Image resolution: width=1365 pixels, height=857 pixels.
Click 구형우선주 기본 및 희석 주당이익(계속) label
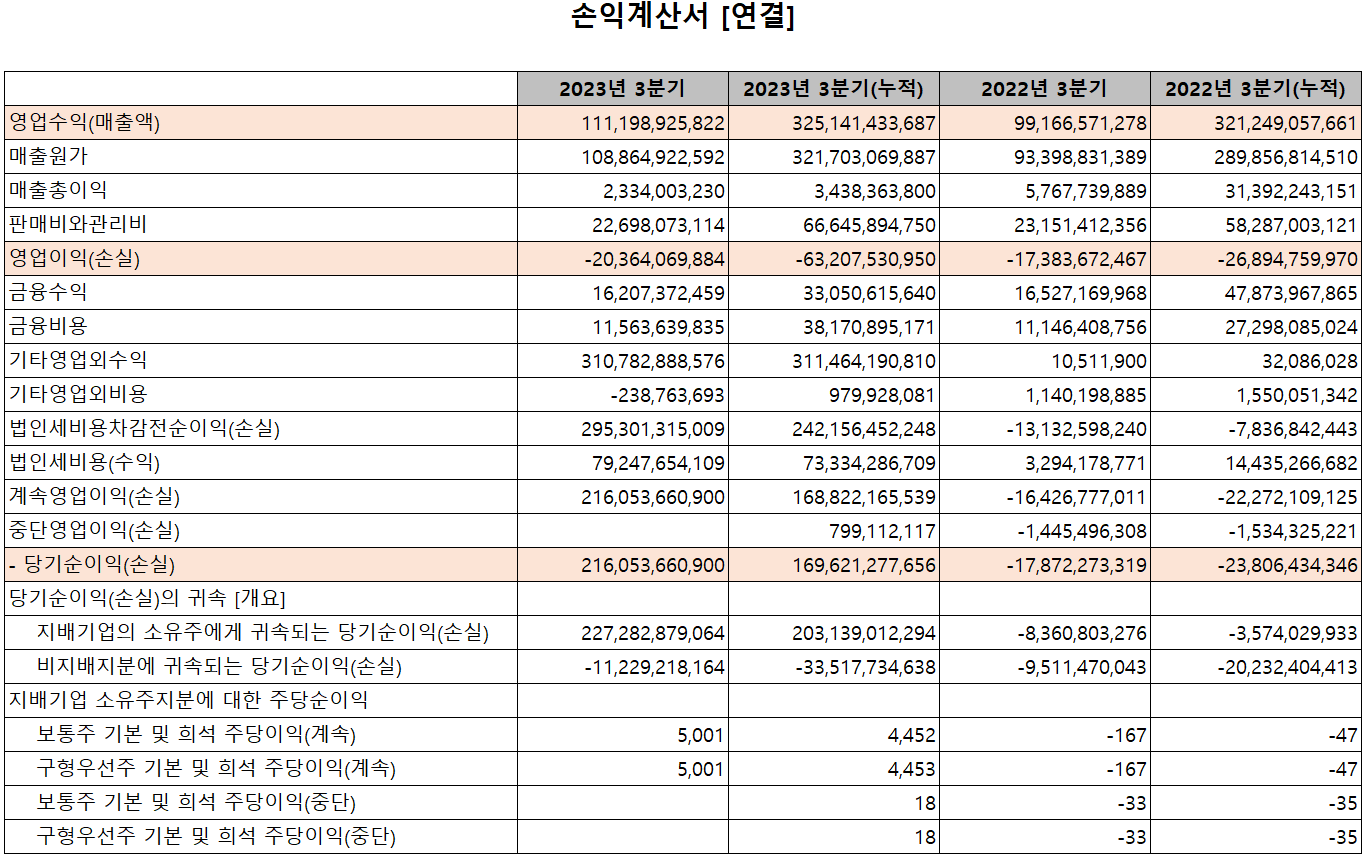click(216, 769)
